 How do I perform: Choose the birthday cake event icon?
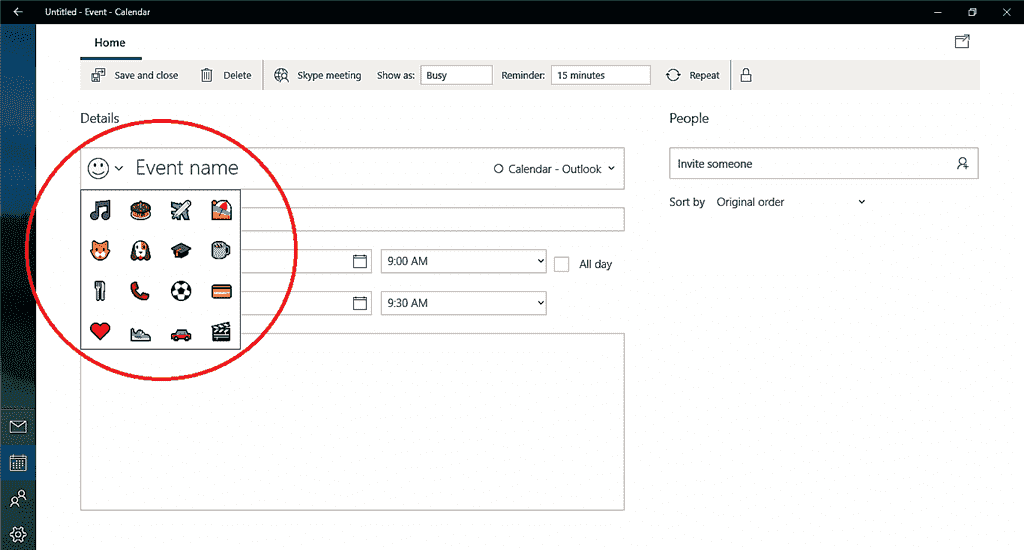pyautogui.click(x=140, y=210)
